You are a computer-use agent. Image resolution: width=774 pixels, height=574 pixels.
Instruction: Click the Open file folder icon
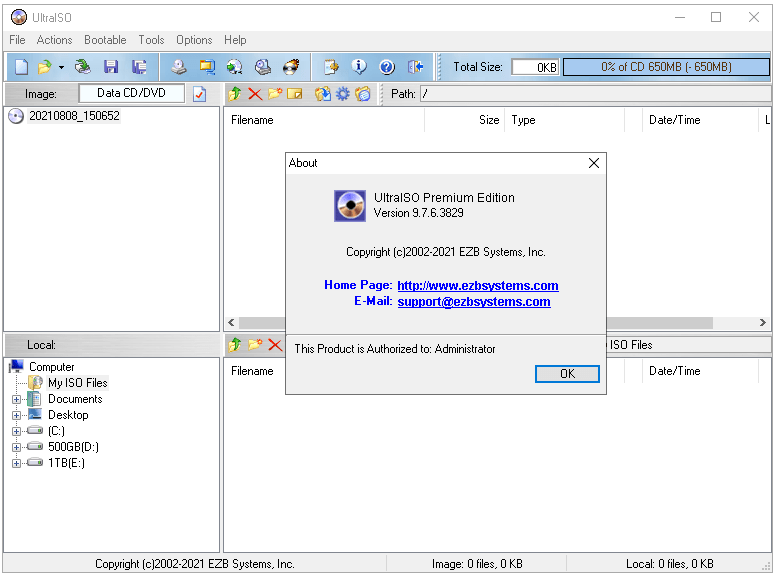[45, 67]
